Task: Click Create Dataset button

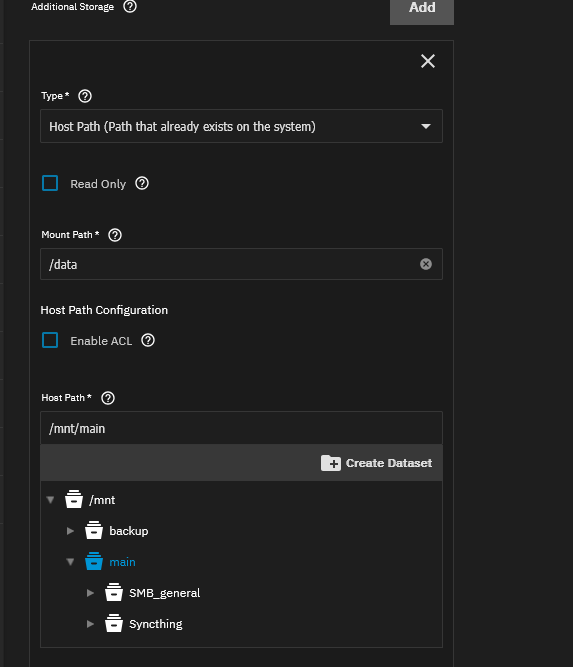Action: coord(376,463)
